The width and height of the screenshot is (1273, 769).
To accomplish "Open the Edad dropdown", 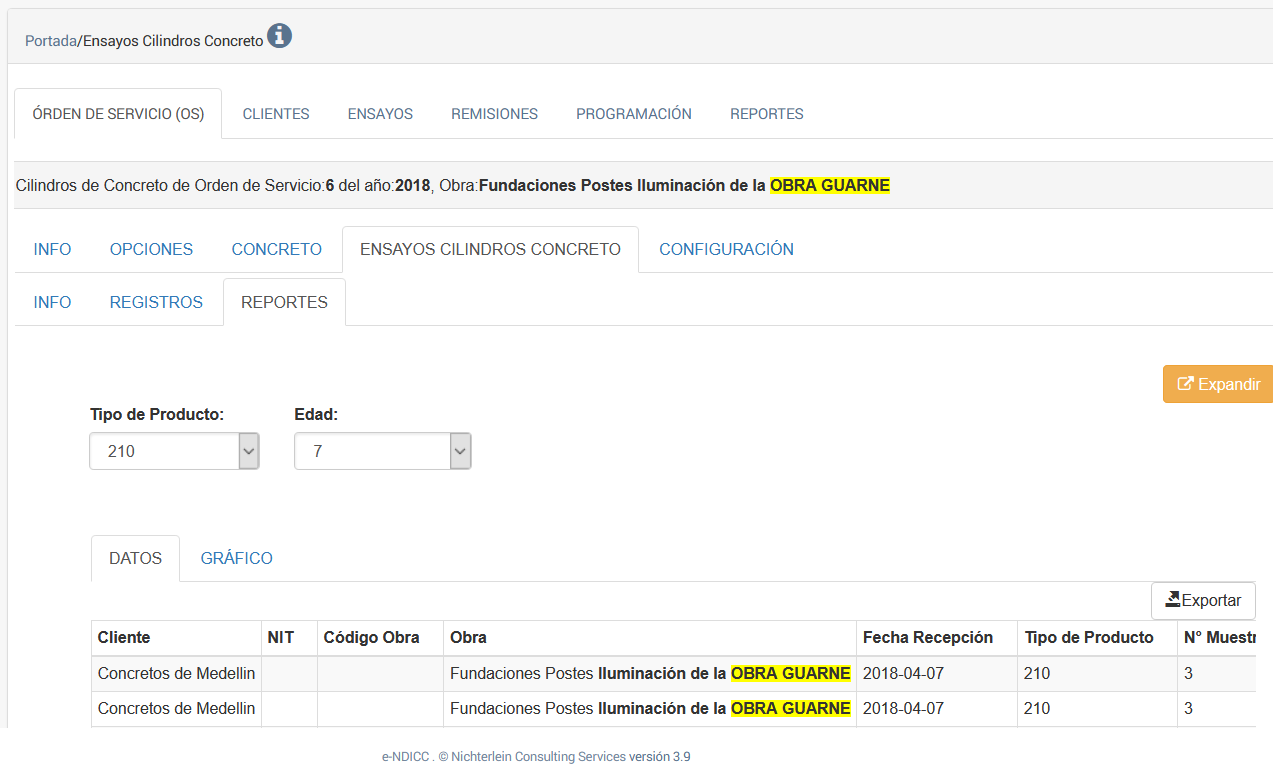I will [382, 451].
